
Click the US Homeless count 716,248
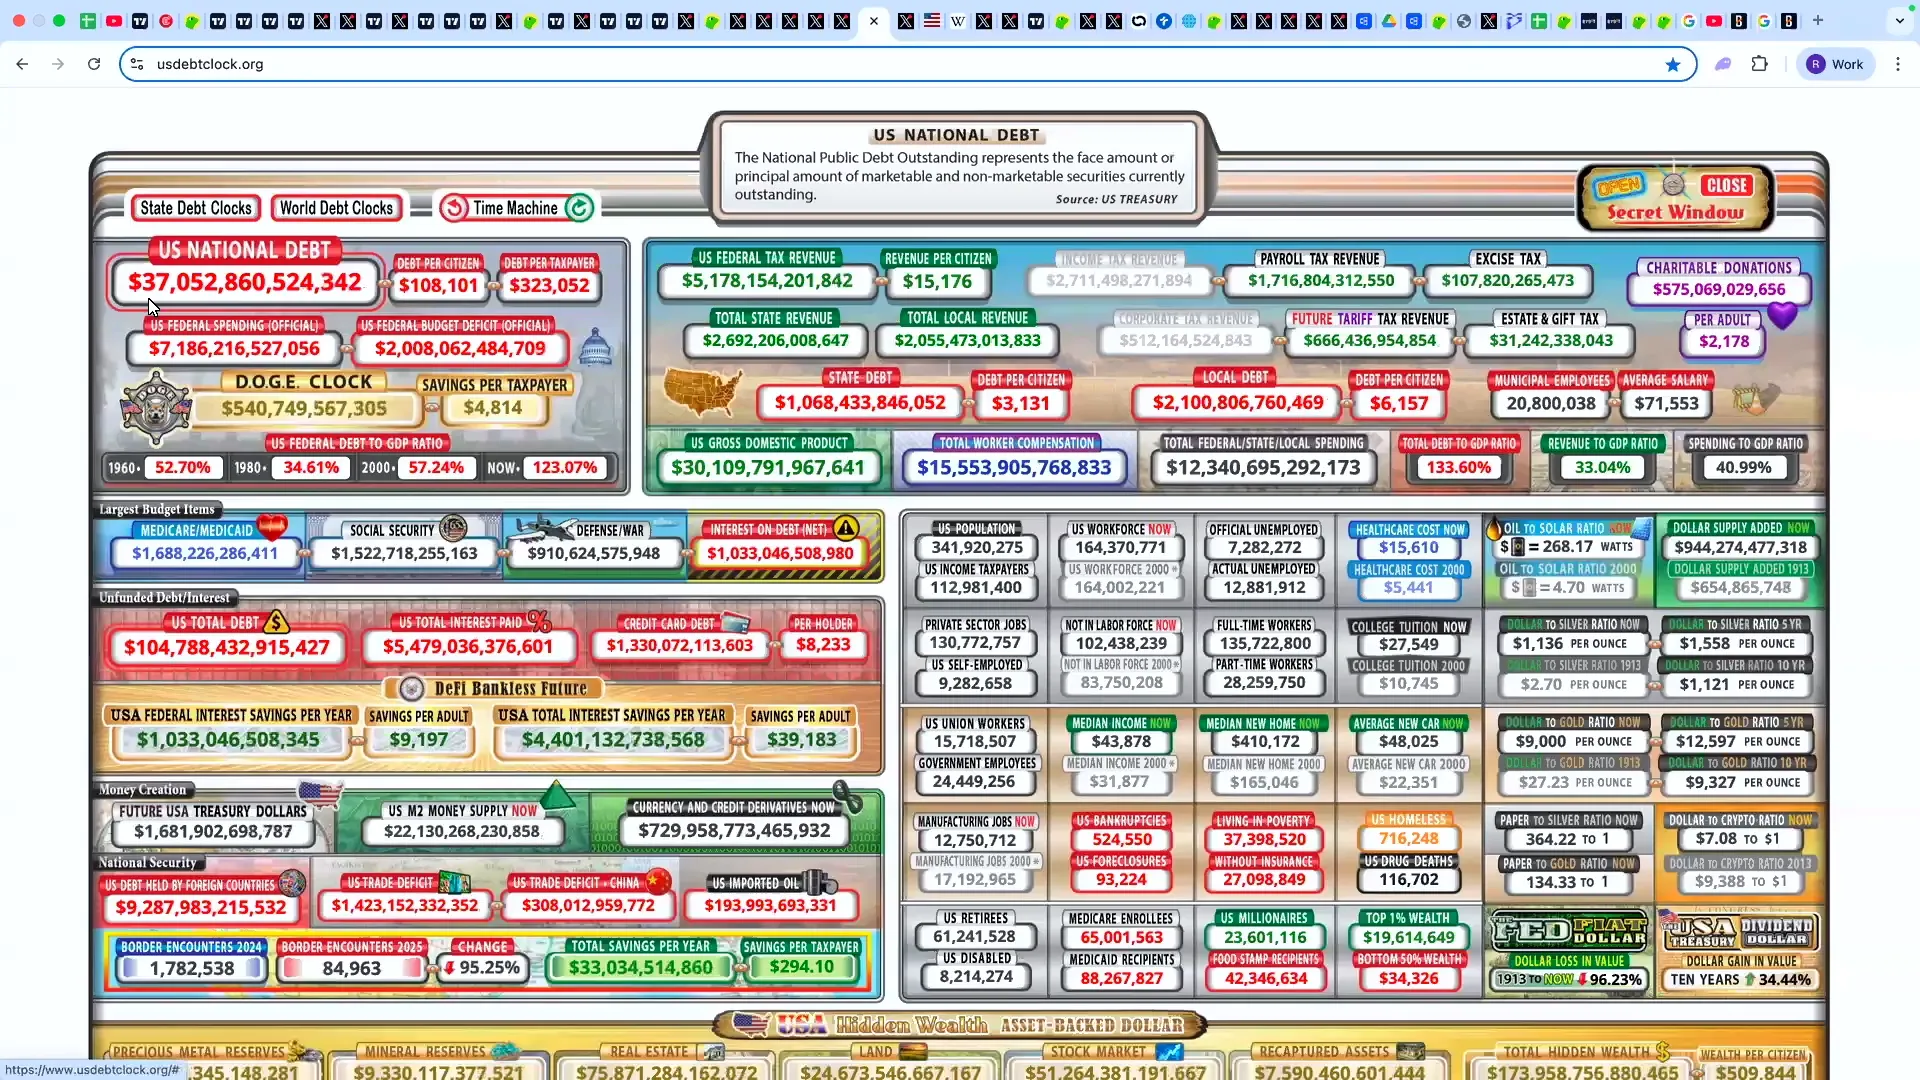pyautogui.click(x=1409, y=839)
